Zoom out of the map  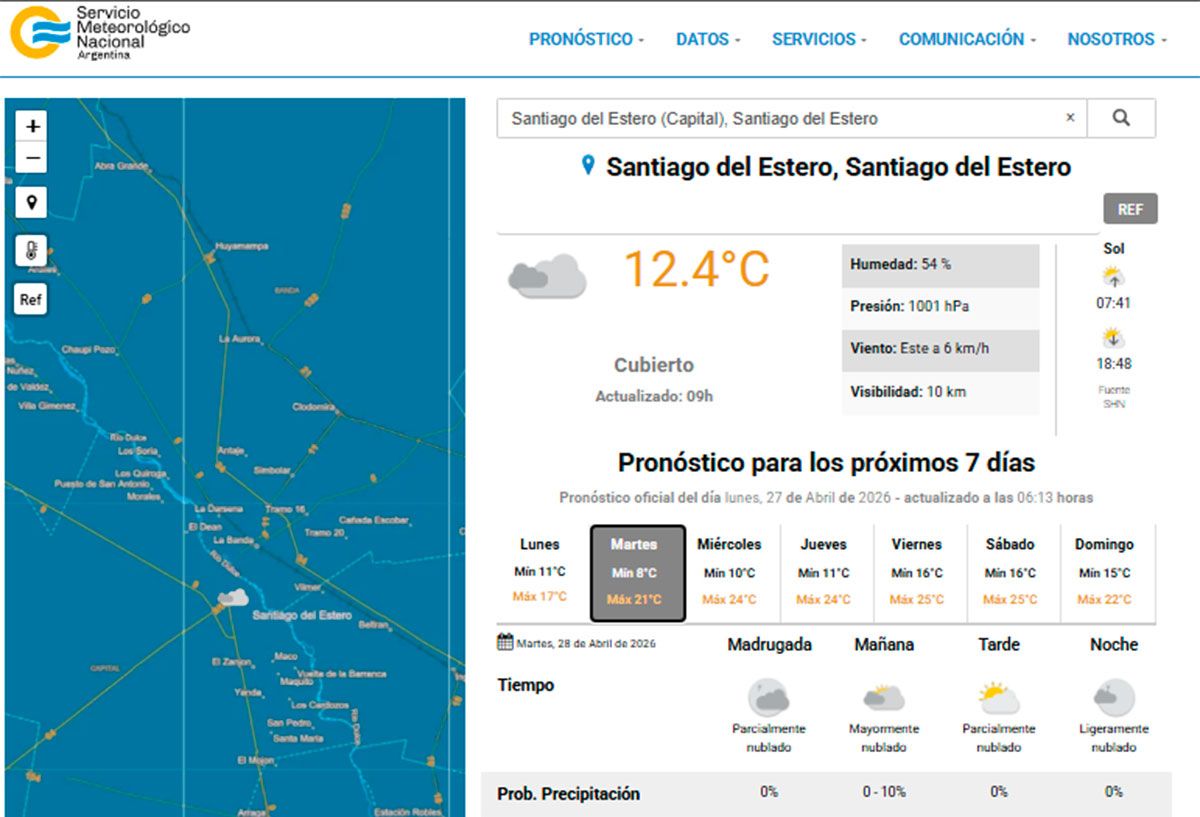[x=33, y=158]
